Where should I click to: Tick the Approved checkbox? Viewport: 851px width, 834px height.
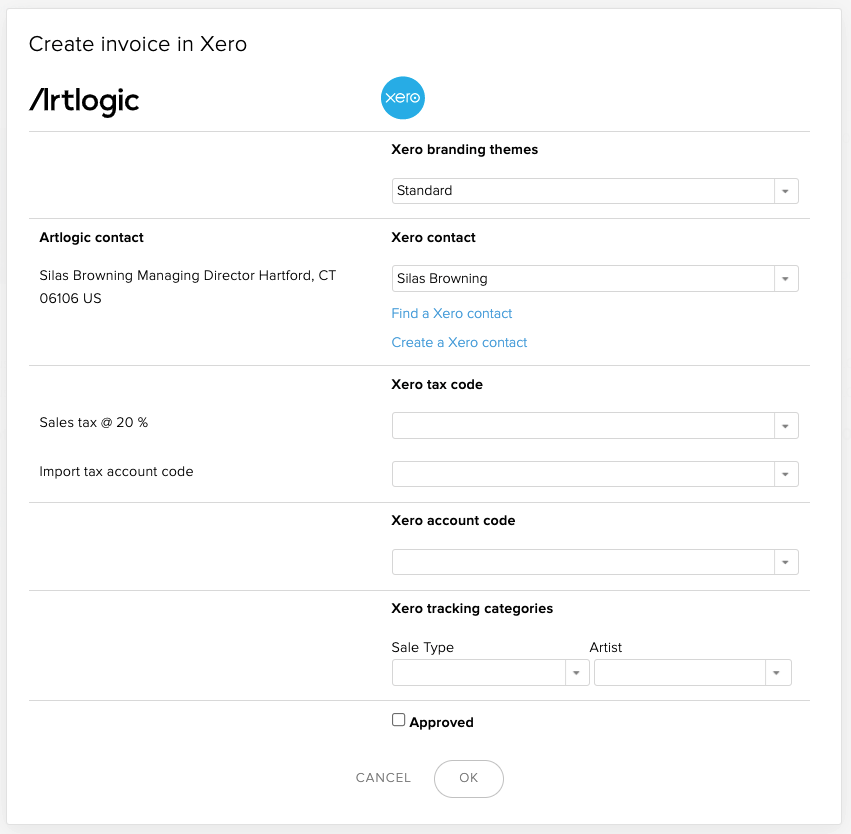tap(398, 720)
